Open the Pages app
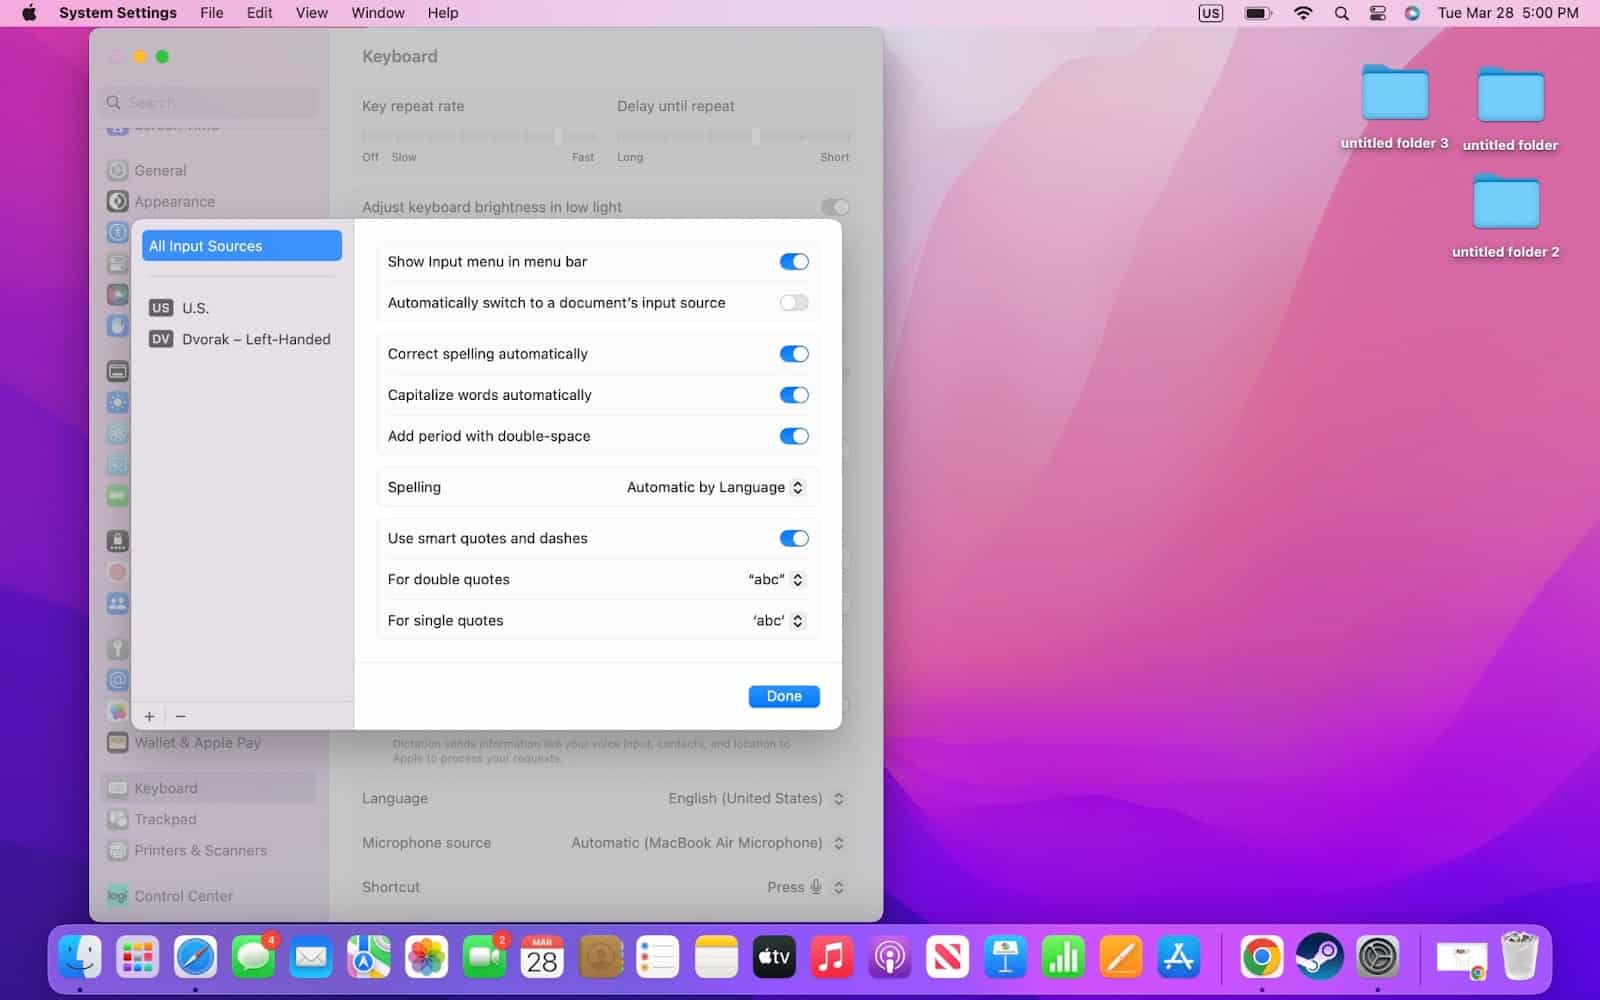Viewport: 1600px width, 1000px height. point(1120,957)
